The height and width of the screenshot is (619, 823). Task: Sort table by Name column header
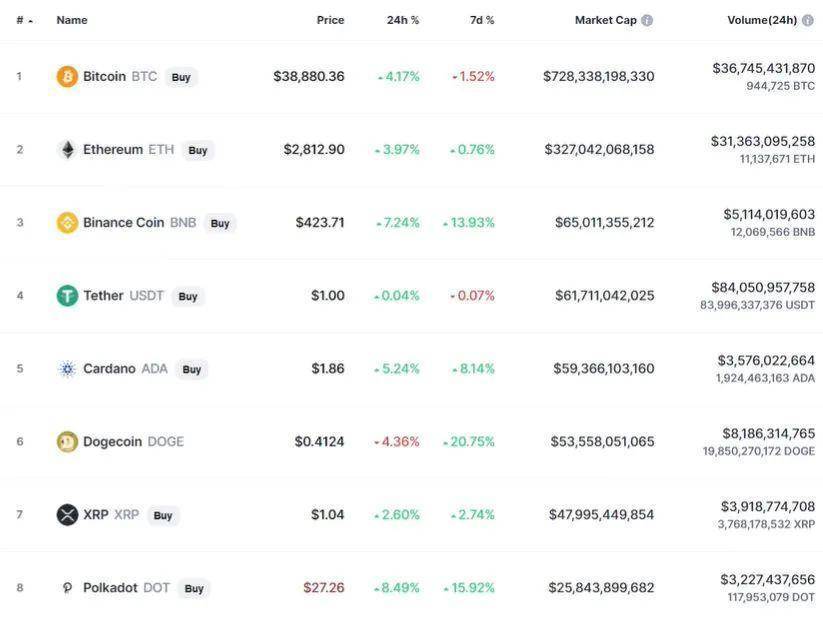[x=72, y=20]
